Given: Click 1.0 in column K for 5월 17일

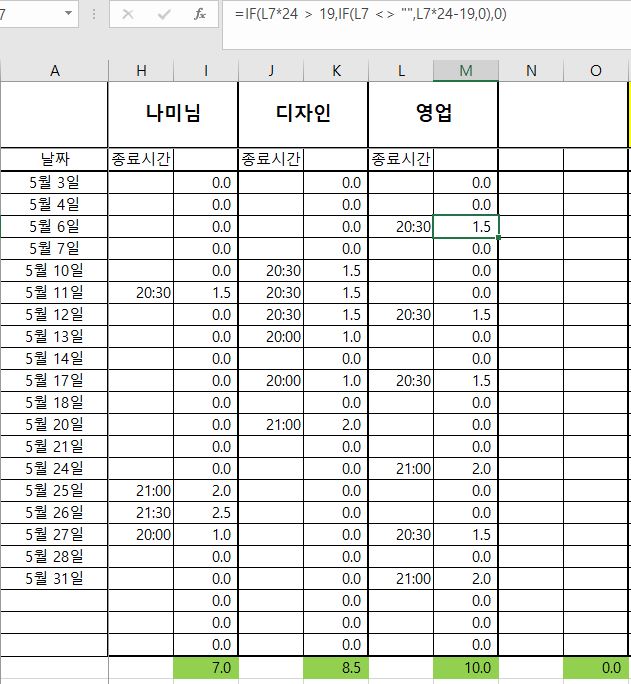Looking at the screenshot, I should click(x=336, y=380).
